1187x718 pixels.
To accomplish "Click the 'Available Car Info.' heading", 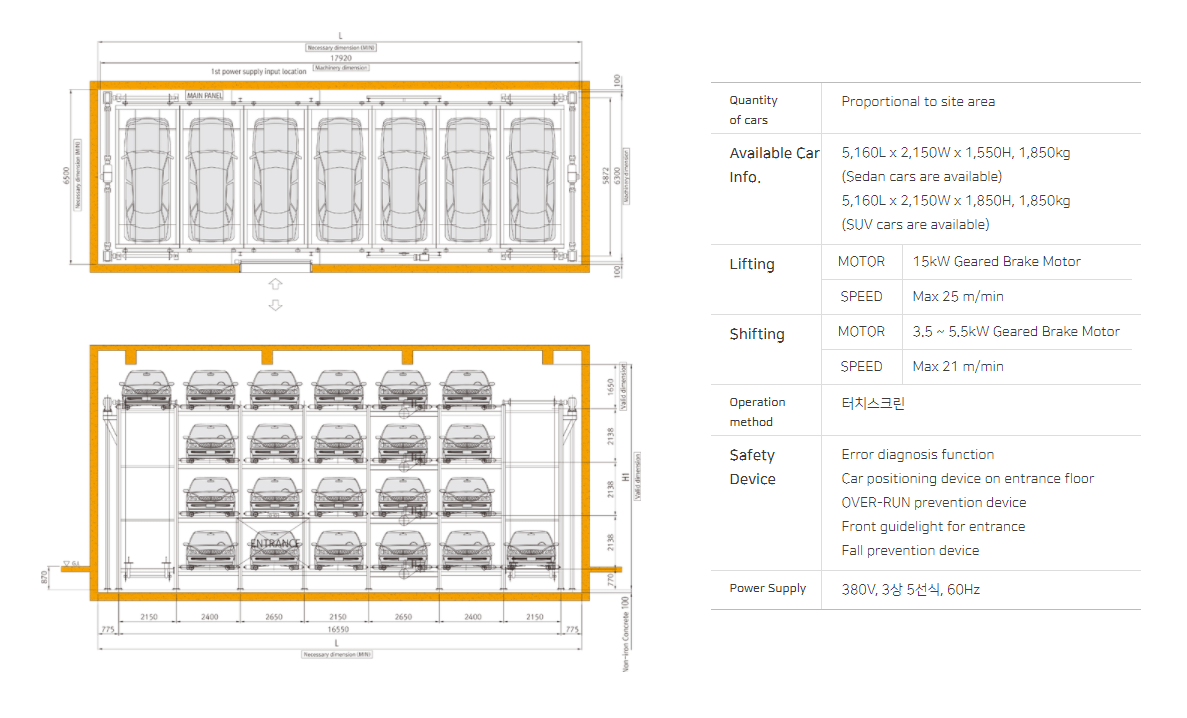I will [x=774, y=165].
